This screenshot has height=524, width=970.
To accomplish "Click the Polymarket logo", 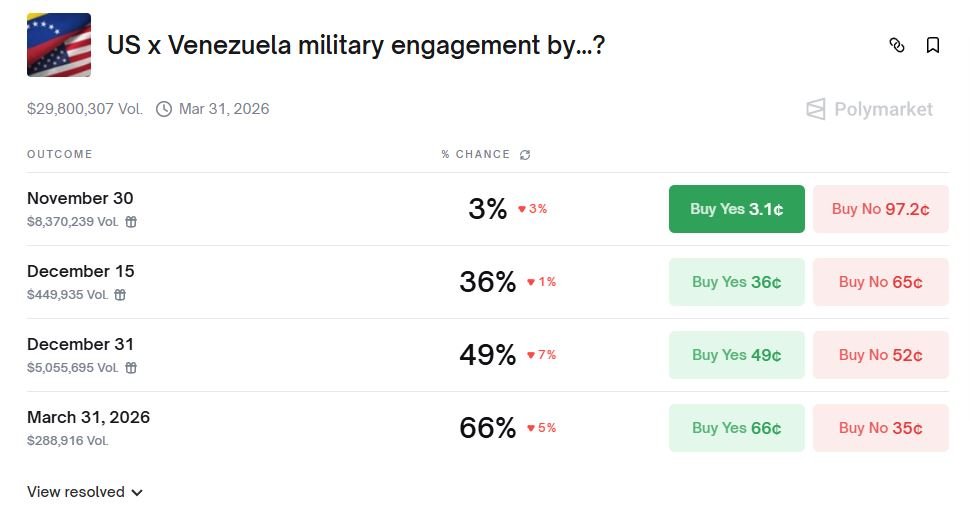I will coord(869,109).
